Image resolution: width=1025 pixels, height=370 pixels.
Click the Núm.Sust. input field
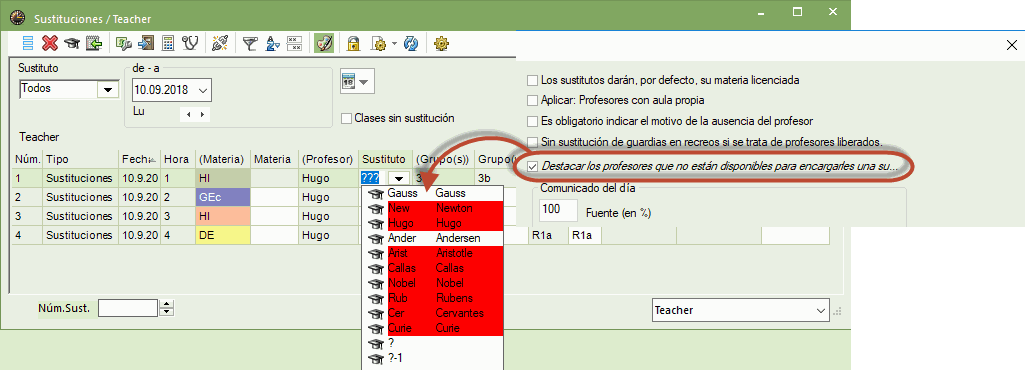point(128,308)
